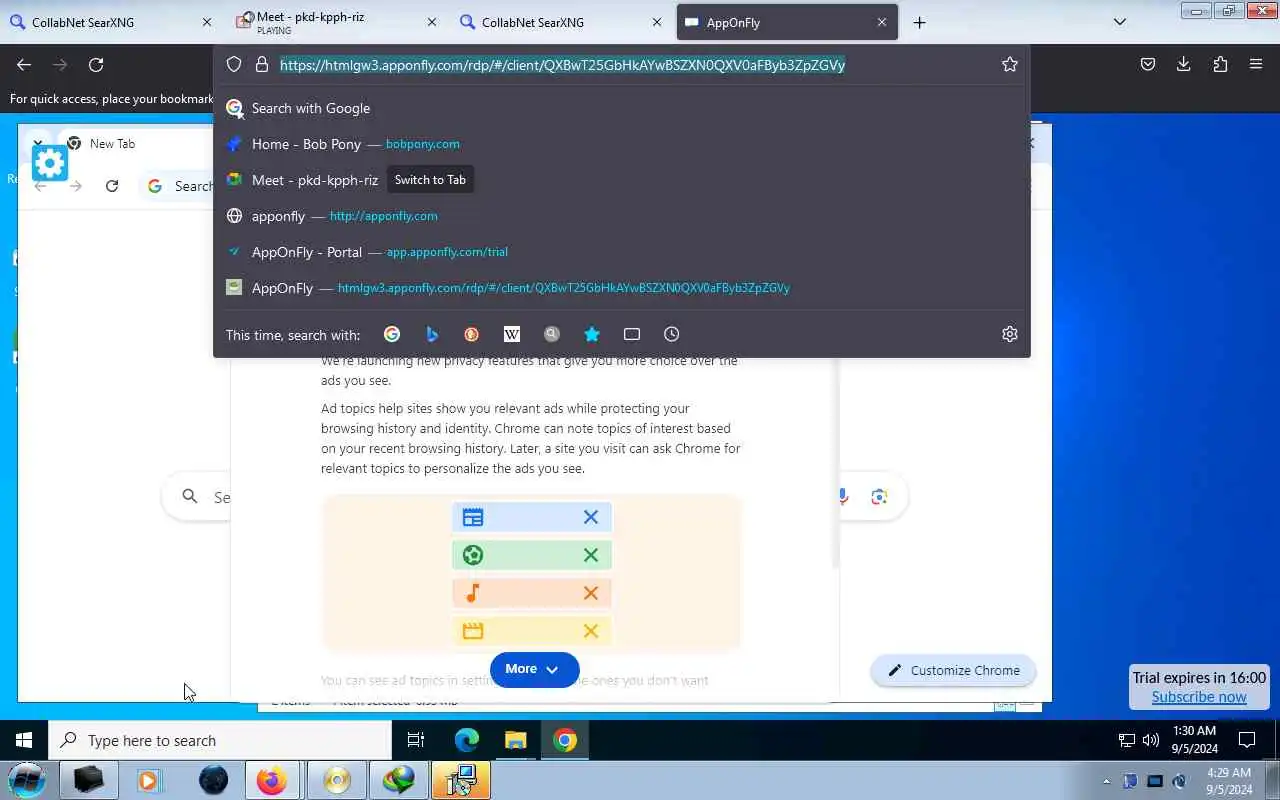The image size is (1280, 800).
Task: Reload the page in Firefox toolbar
Action: coord(96,65)
